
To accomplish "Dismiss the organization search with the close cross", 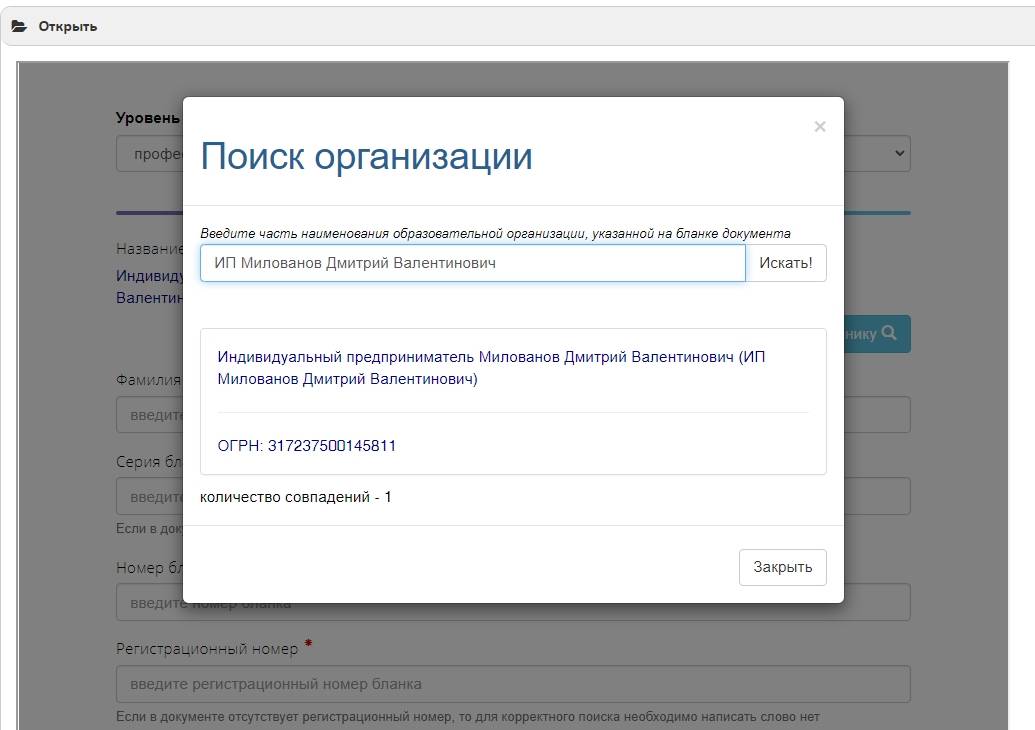I will pyautogui.click(x=819, y=125).
